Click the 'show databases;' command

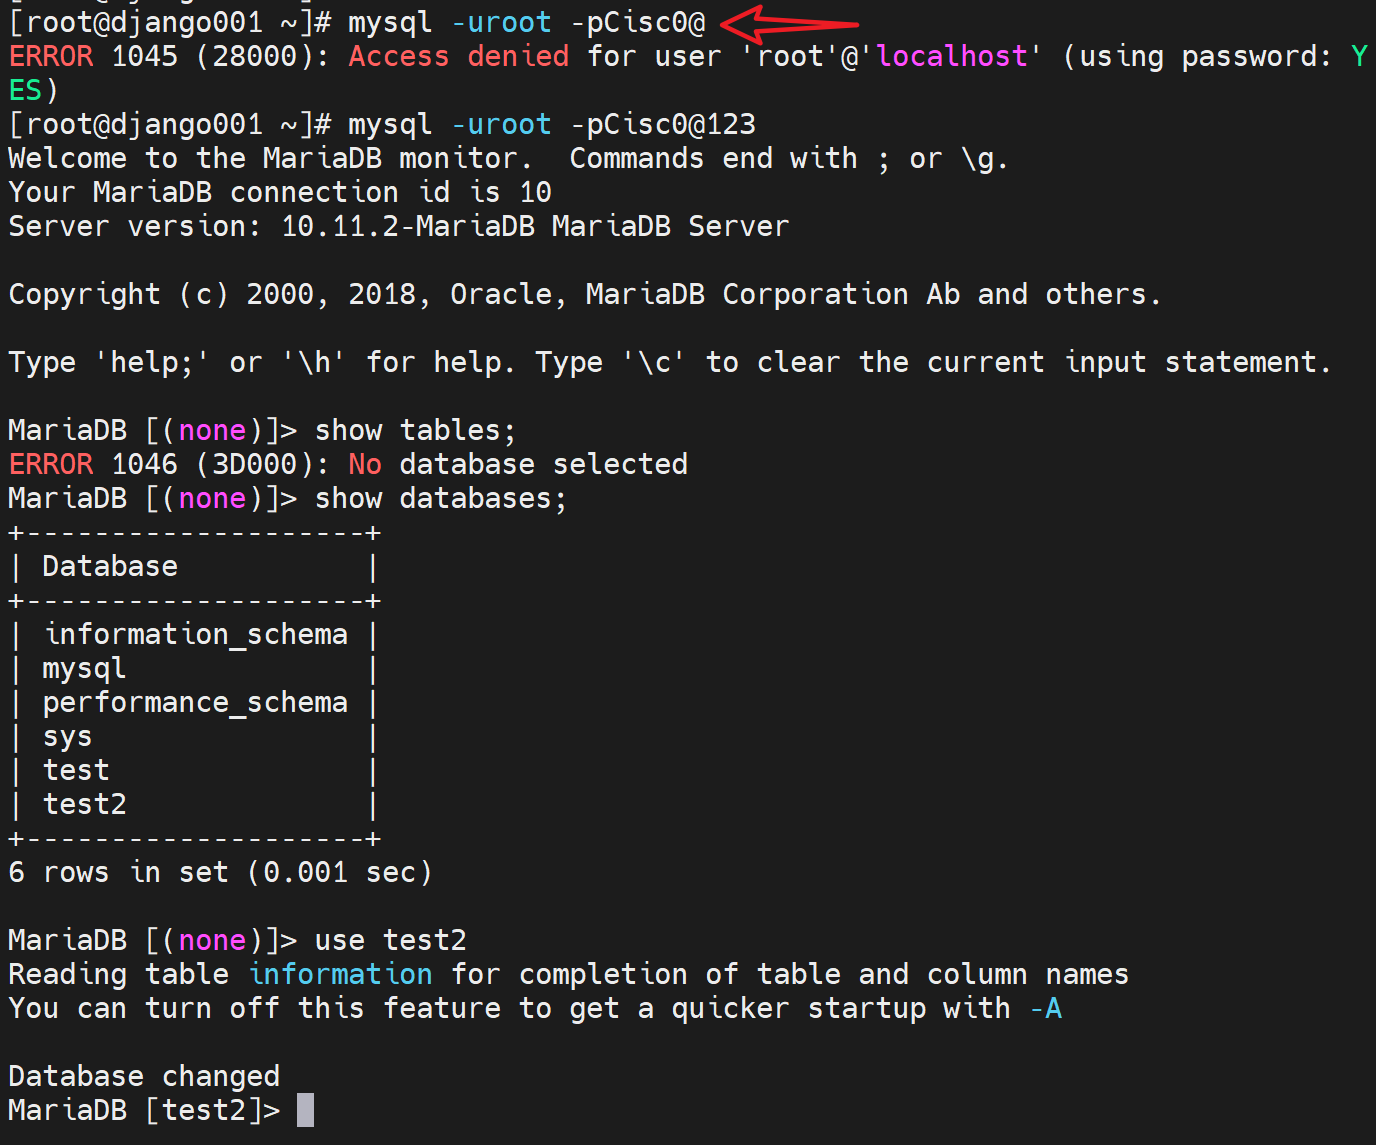click(440, 498)
